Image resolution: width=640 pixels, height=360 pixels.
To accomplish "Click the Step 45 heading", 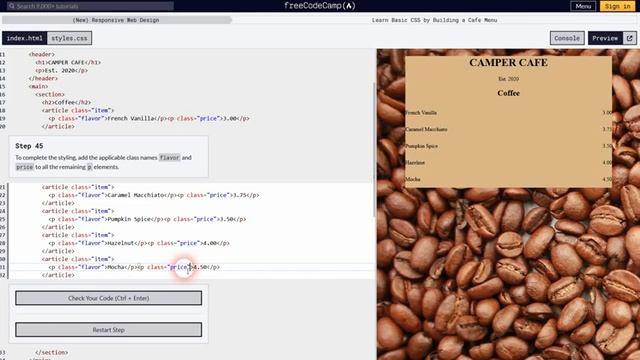I will click(29, 146).
